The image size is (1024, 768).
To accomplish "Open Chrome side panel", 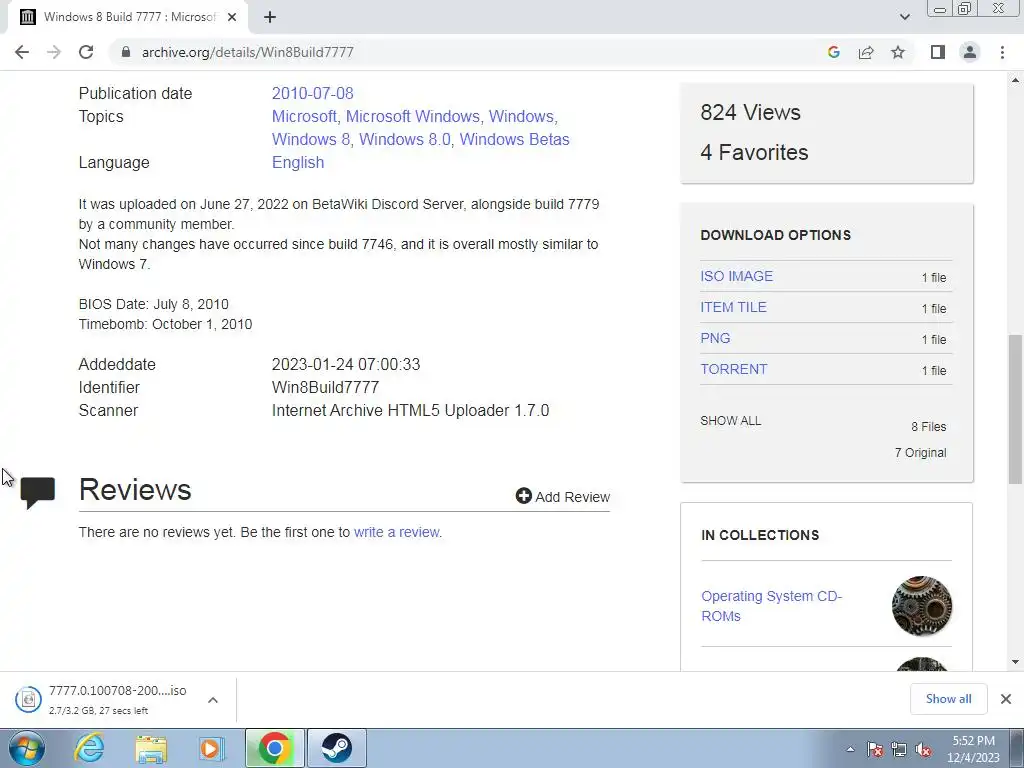I will (938, 52).
